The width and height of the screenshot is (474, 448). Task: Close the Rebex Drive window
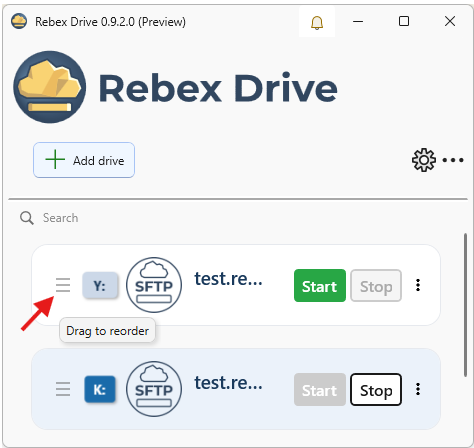pos(450,21)
